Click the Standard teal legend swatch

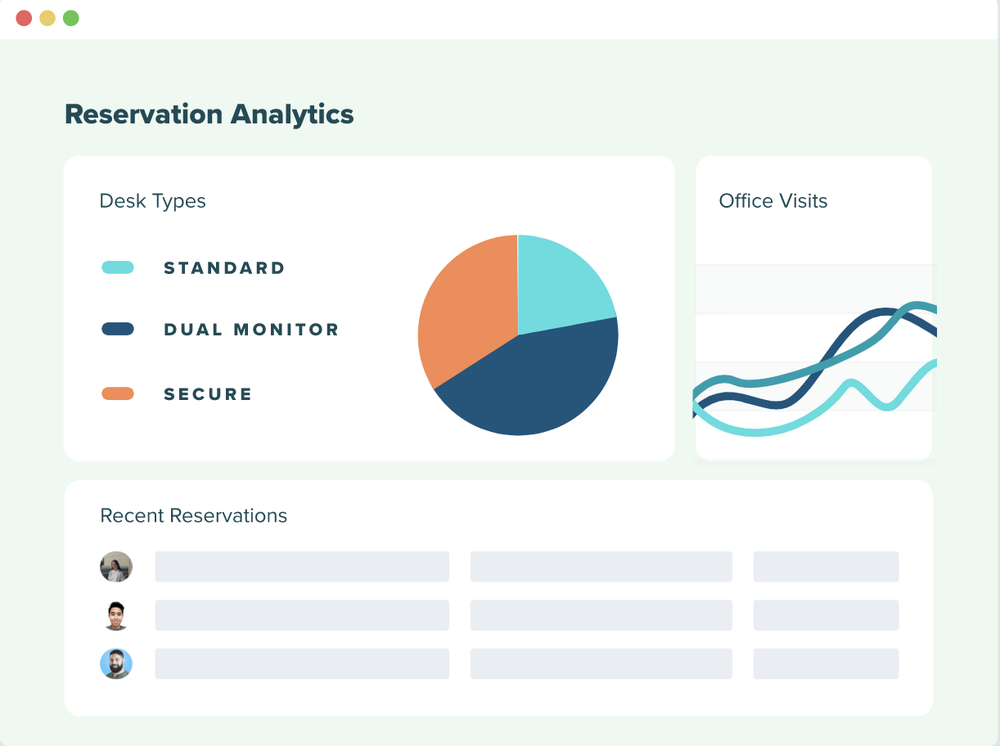(x=118, y=268)
